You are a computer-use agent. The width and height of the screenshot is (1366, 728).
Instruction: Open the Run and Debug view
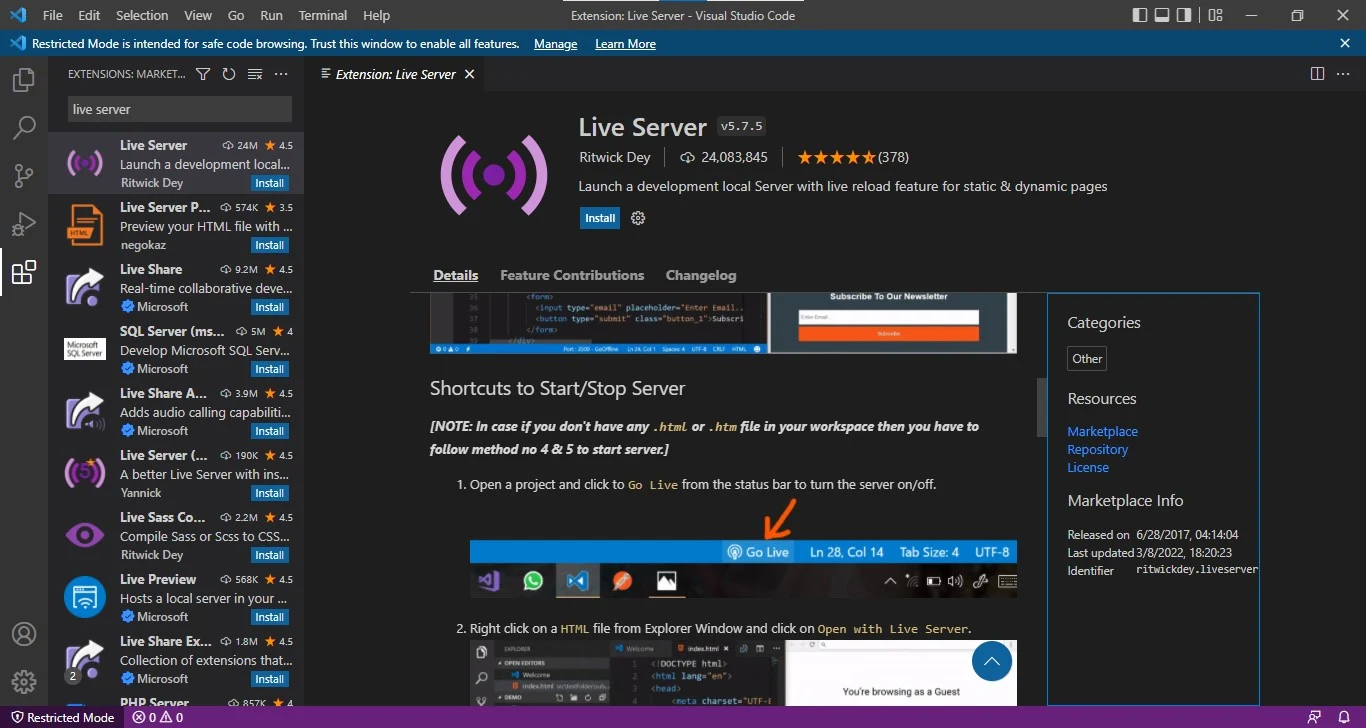coord(24,224)
